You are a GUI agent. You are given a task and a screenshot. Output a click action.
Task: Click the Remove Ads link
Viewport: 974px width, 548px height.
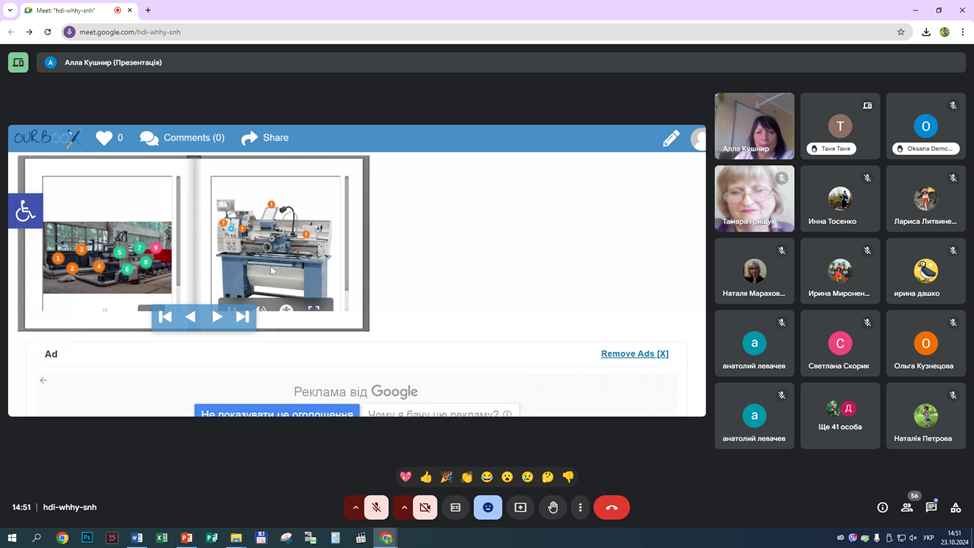[634, 354]
